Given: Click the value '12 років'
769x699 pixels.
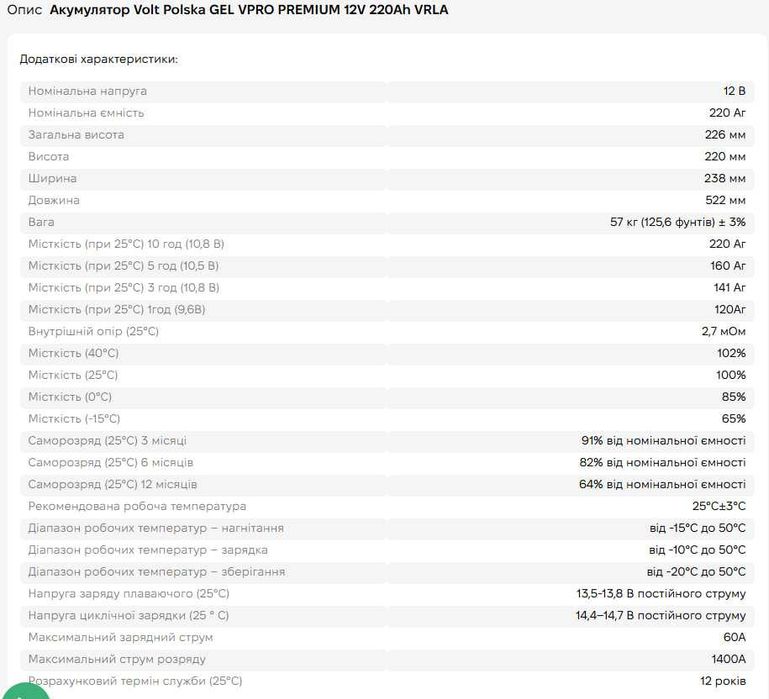Looking at the screenshot, I should click(723, 681).
